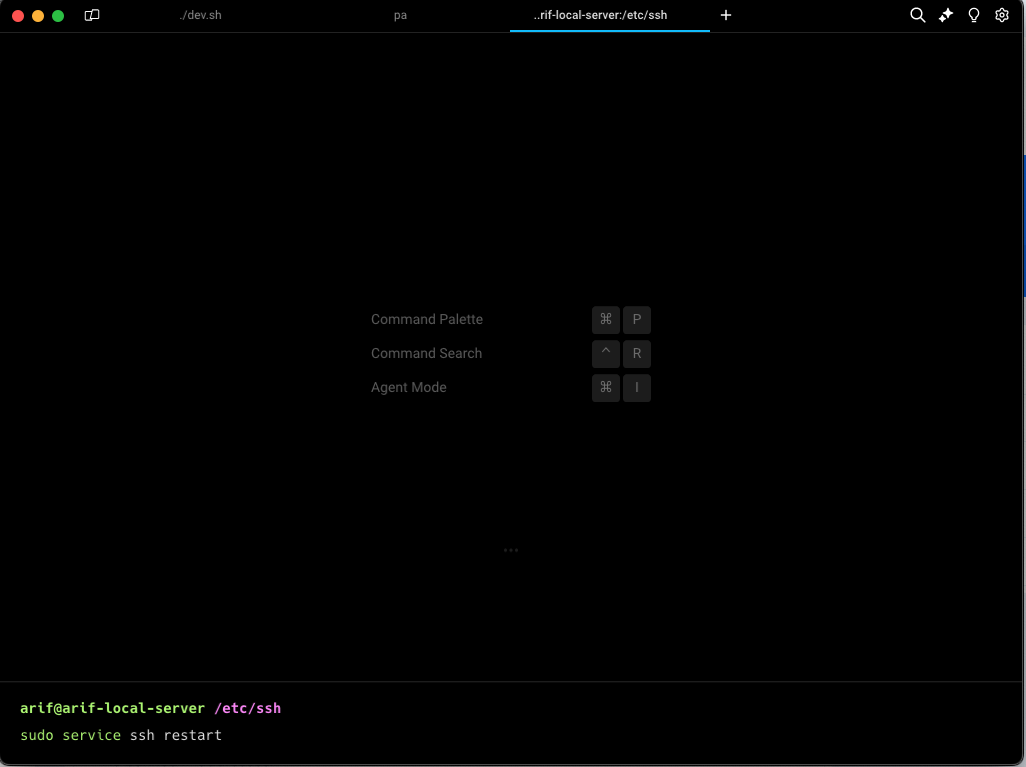Click the lightbulb tips icon
1026x767 pixels.
tap(973, 15)
